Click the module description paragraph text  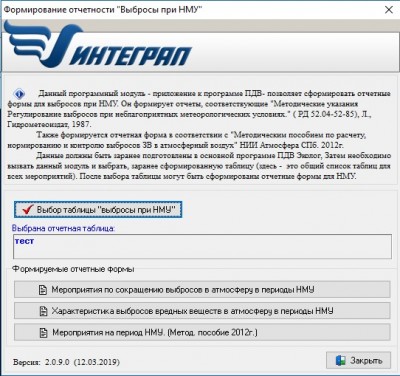pyautogui.click(x=199, y=135)
